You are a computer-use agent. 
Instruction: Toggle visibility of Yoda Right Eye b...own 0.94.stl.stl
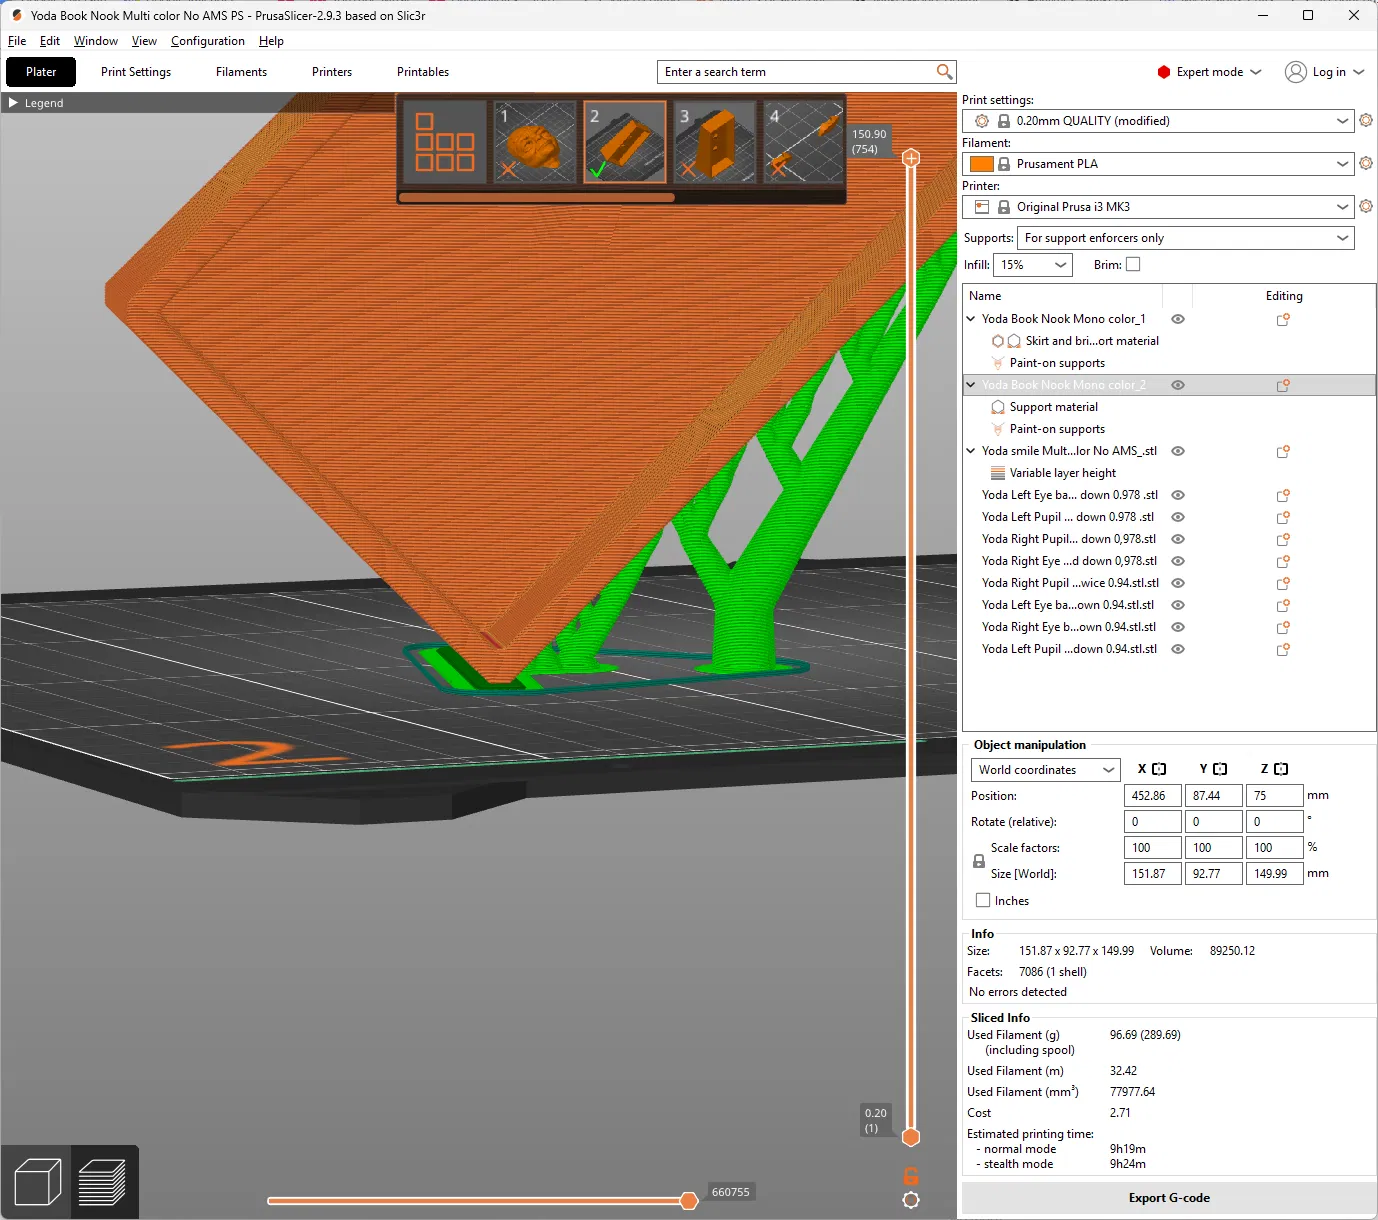click(x=1178, y=627)
